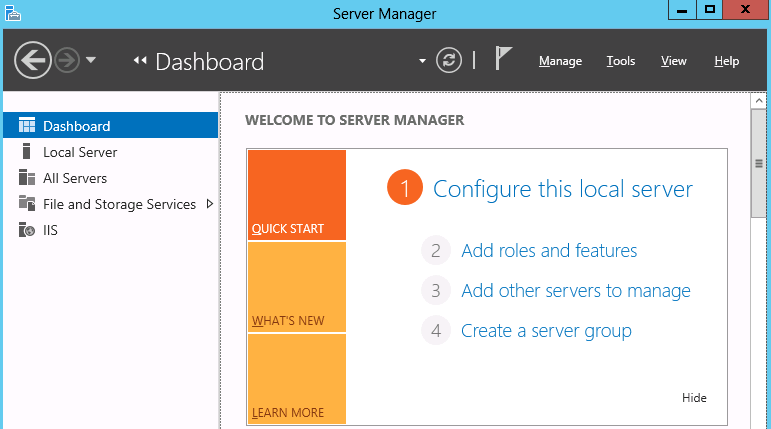Click the Local Server icon
The image size is (771, 429).
27,152
